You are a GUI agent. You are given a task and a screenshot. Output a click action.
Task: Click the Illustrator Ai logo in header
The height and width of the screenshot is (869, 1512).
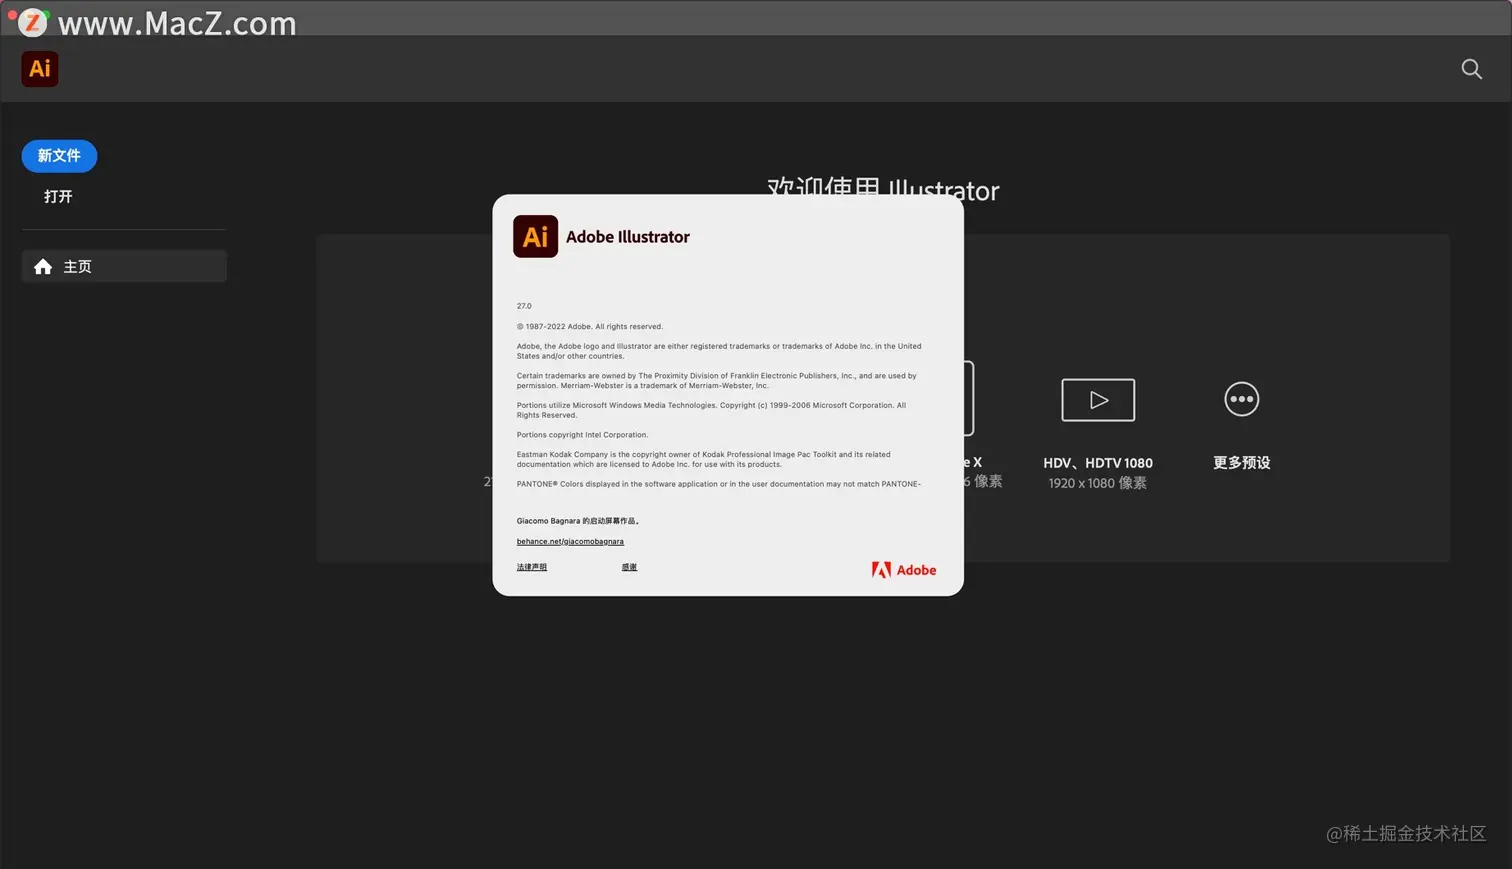[40, 69]
